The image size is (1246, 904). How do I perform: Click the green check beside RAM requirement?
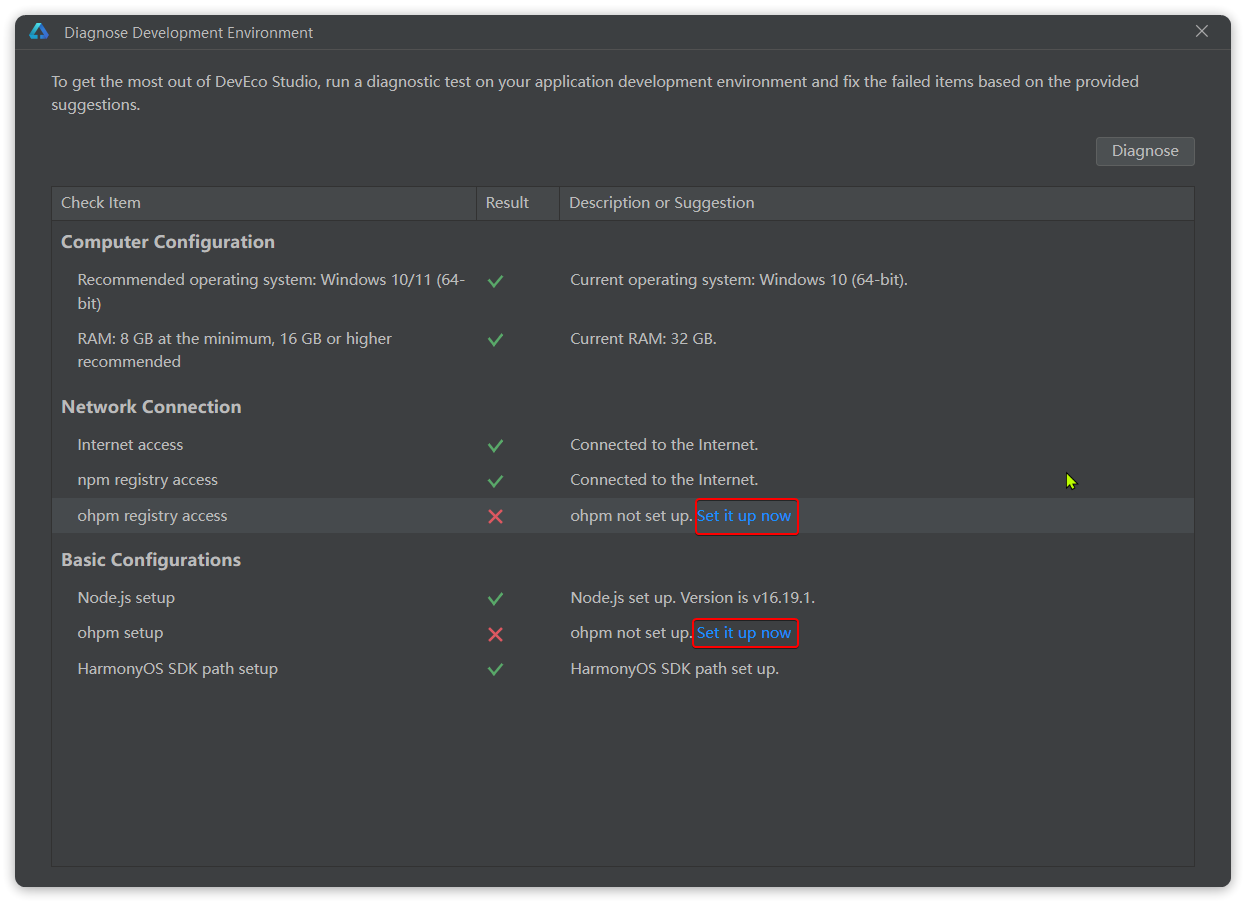tap(495, 340)
